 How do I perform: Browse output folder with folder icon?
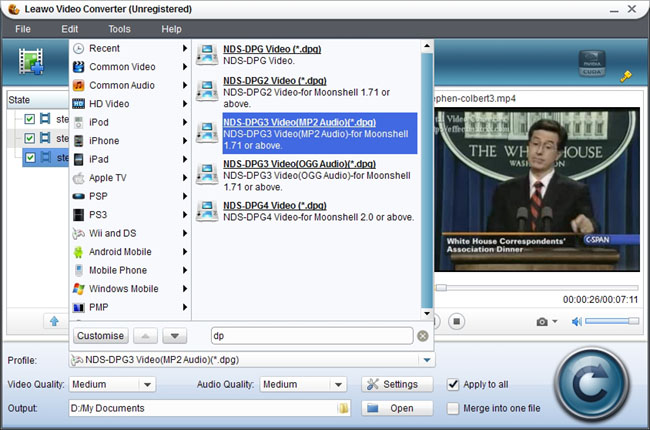pos(343,408)
